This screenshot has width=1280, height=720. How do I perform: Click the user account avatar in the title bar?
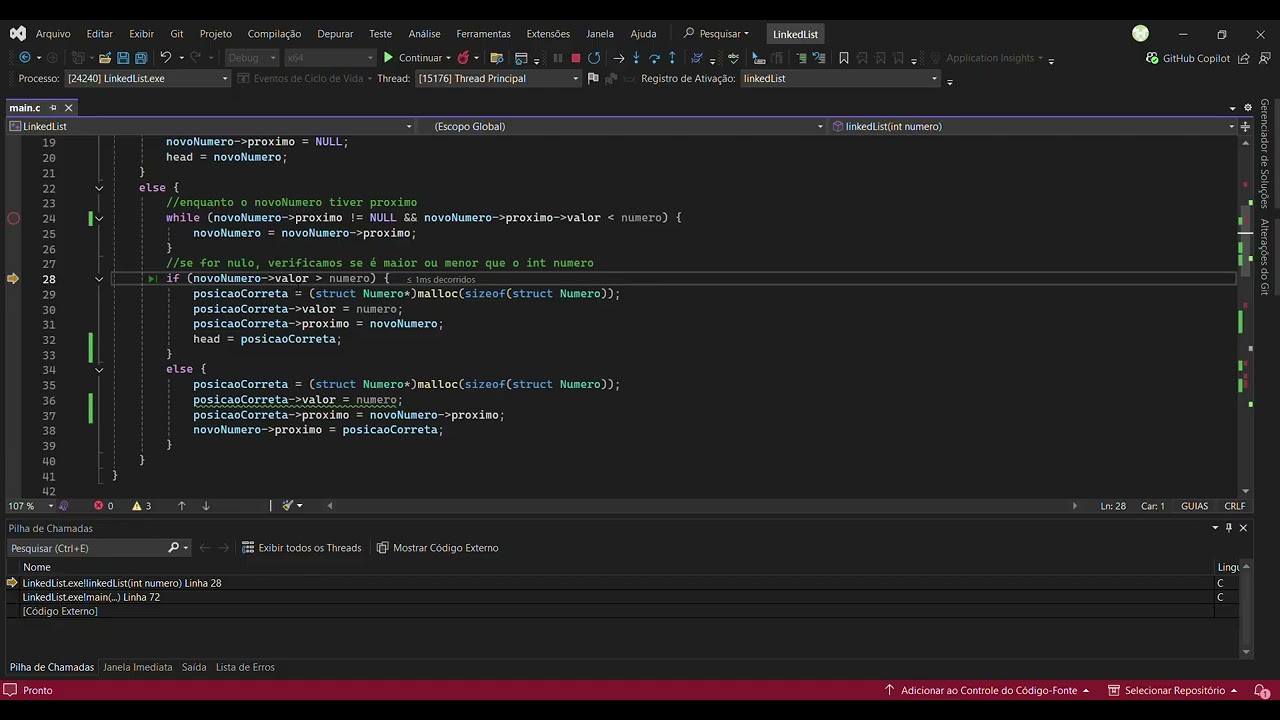coord(1140,33)
